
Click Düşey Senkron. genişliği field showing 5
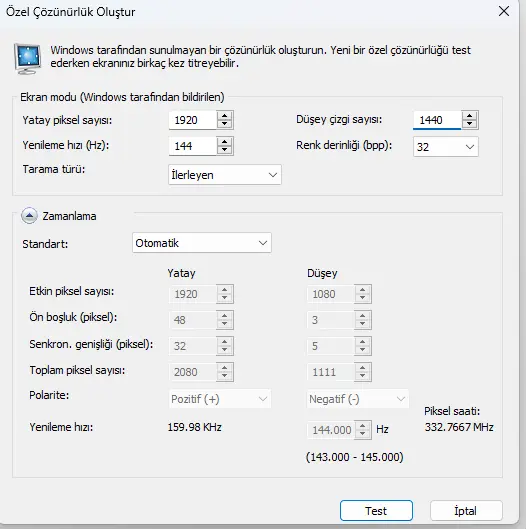point(331,346)
